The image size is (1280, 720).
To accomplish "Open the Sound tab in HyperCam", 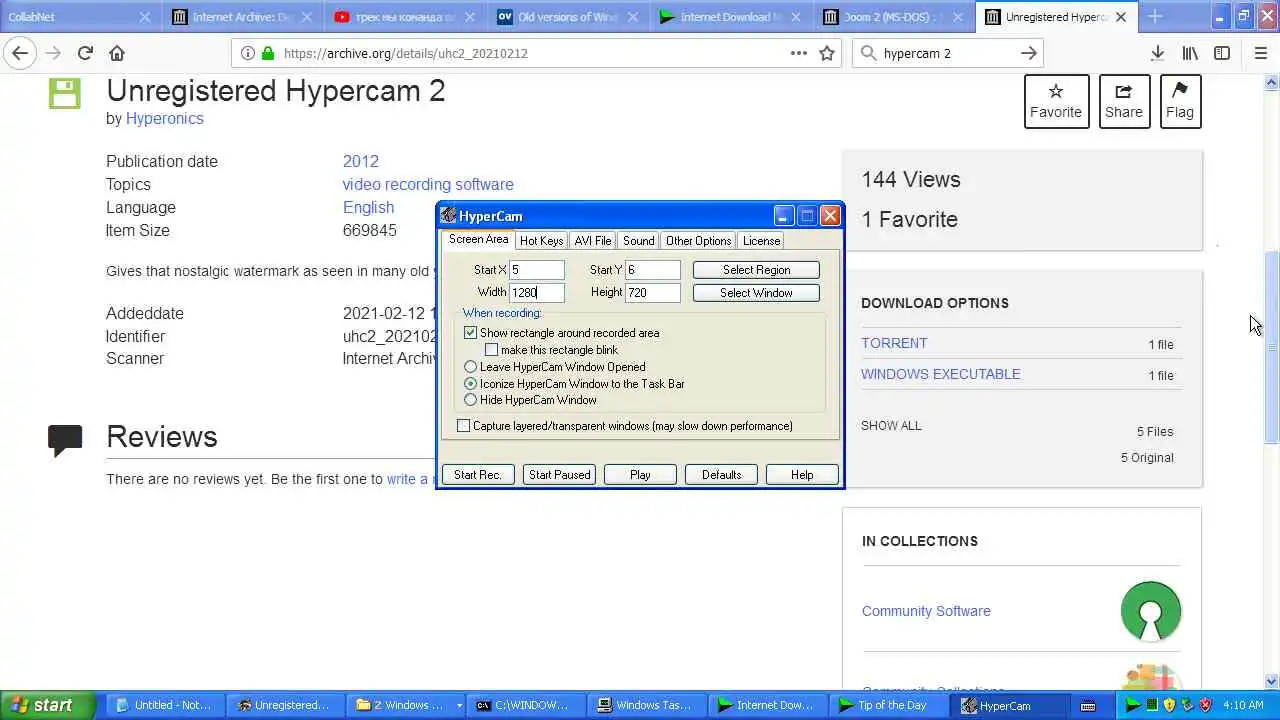I will click(638, 240).
